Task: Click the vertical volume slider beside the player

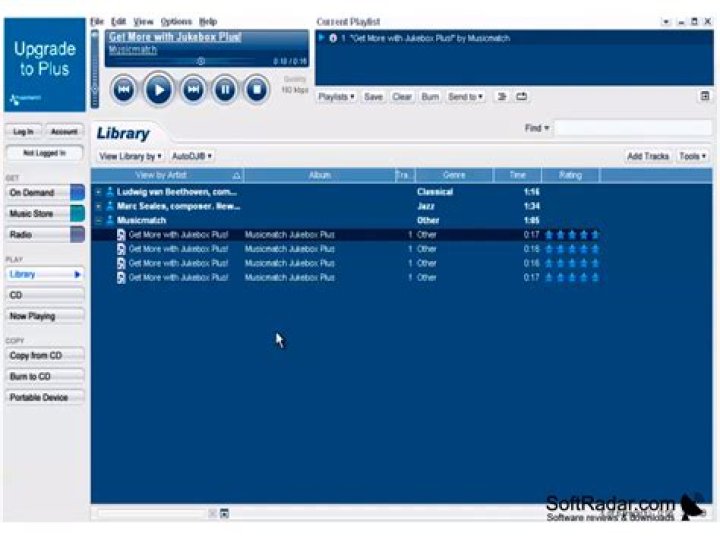Action: (95, 69)
